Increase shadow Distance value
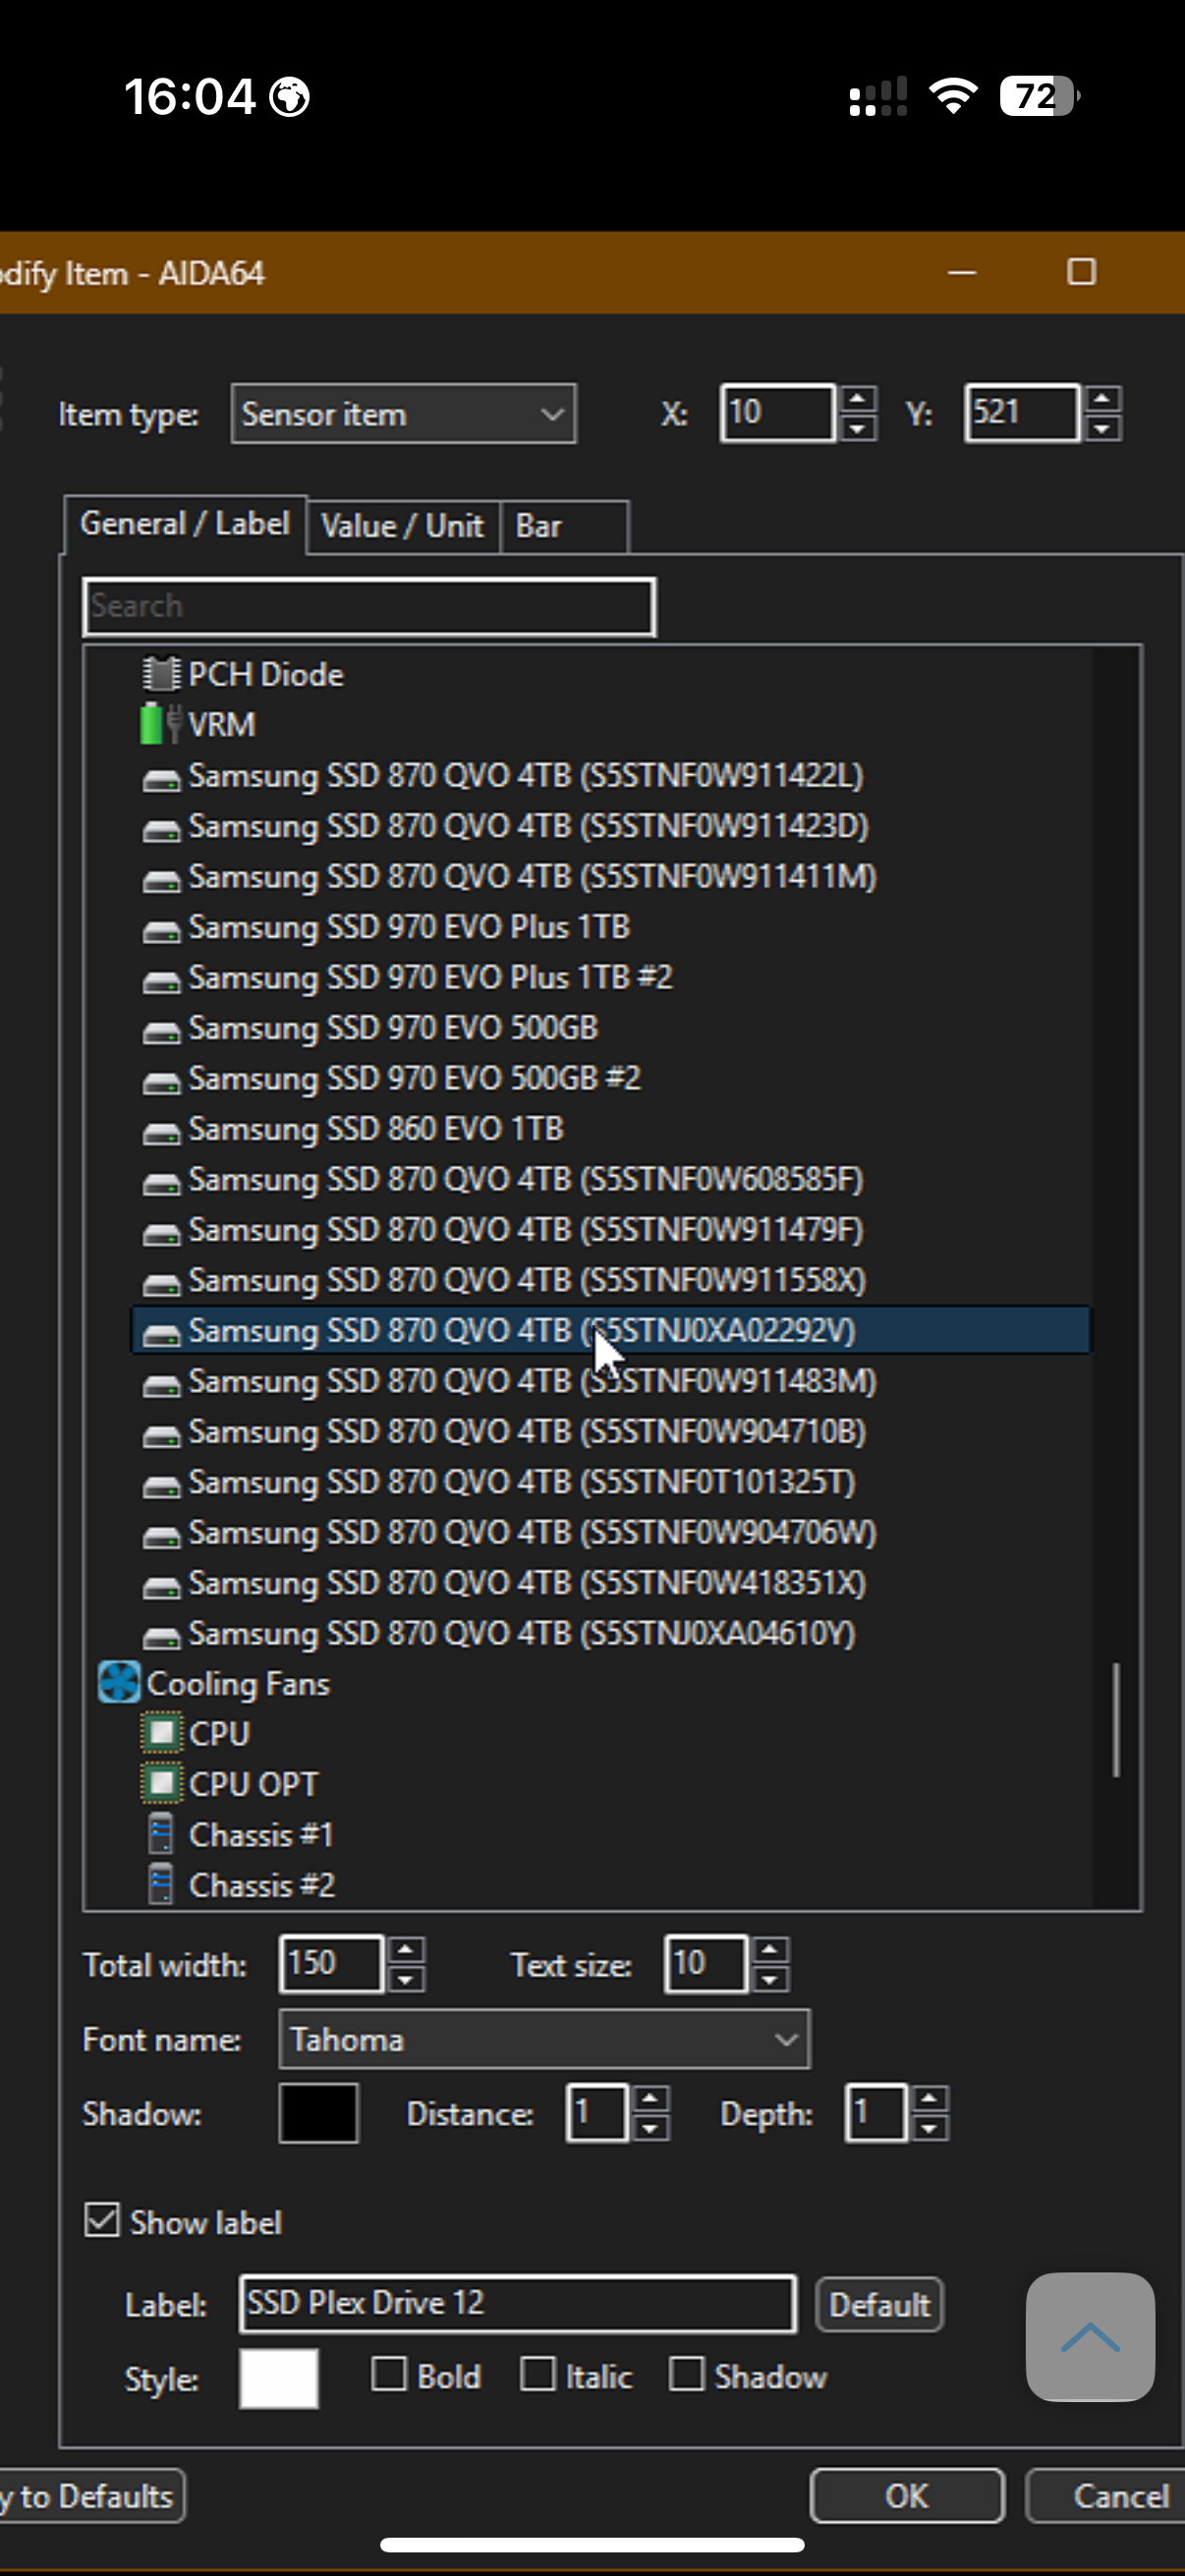Image resolution: width=1185 pixels, height=2576 pixels. pos(650,2099)
